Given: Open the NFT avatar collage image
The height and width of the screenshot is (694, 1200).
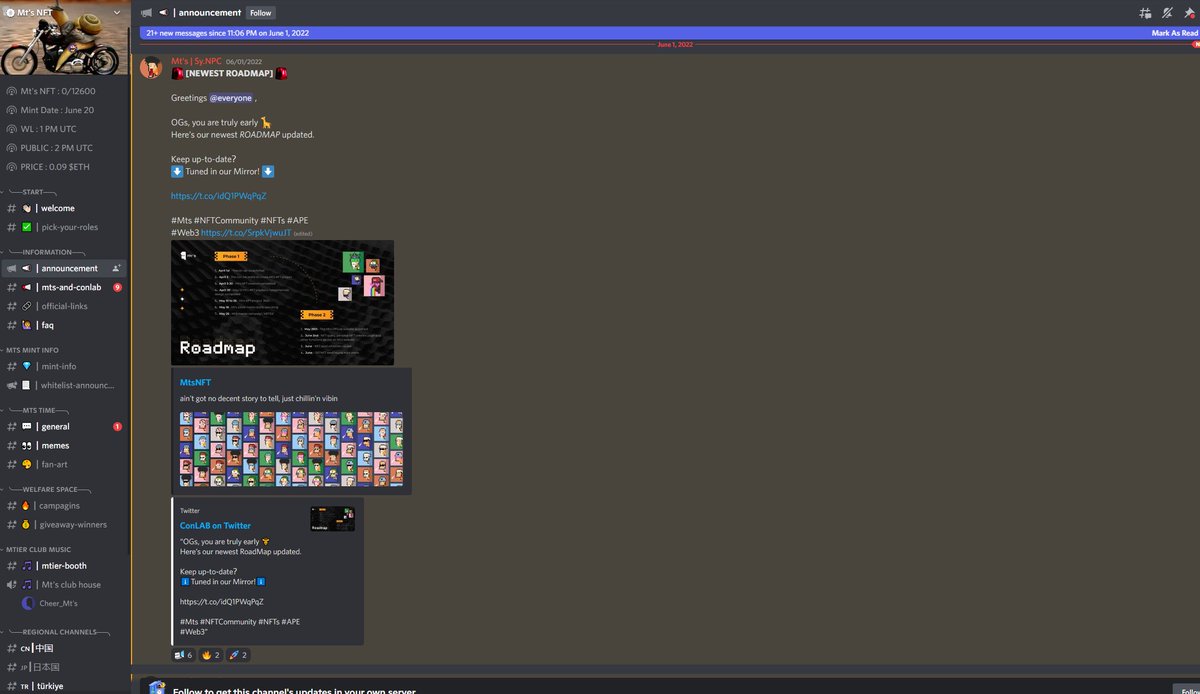Looking at the screenshot, I should pos(291,449).
